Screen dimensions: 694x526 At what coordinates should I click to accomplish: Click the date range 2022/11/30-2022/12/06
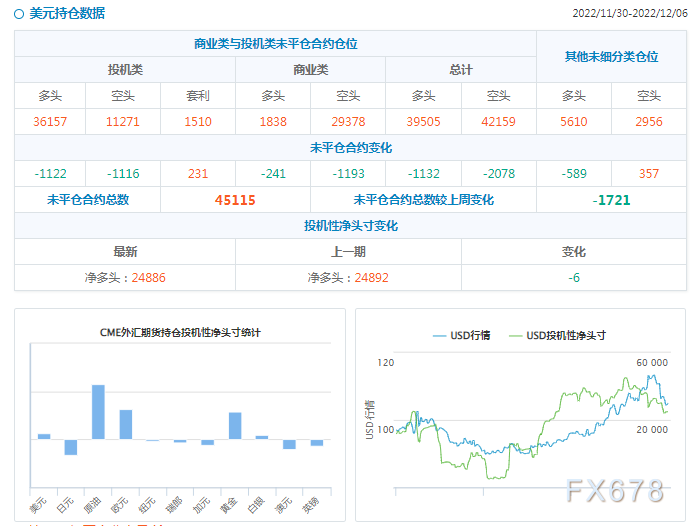tap(630, 13)
